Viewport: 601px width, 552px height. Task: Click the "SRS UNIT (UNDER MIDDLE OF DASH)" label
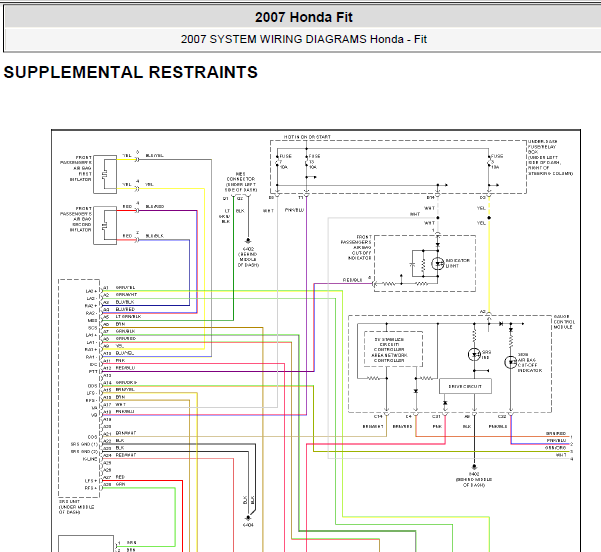click(x=76, y=507)
